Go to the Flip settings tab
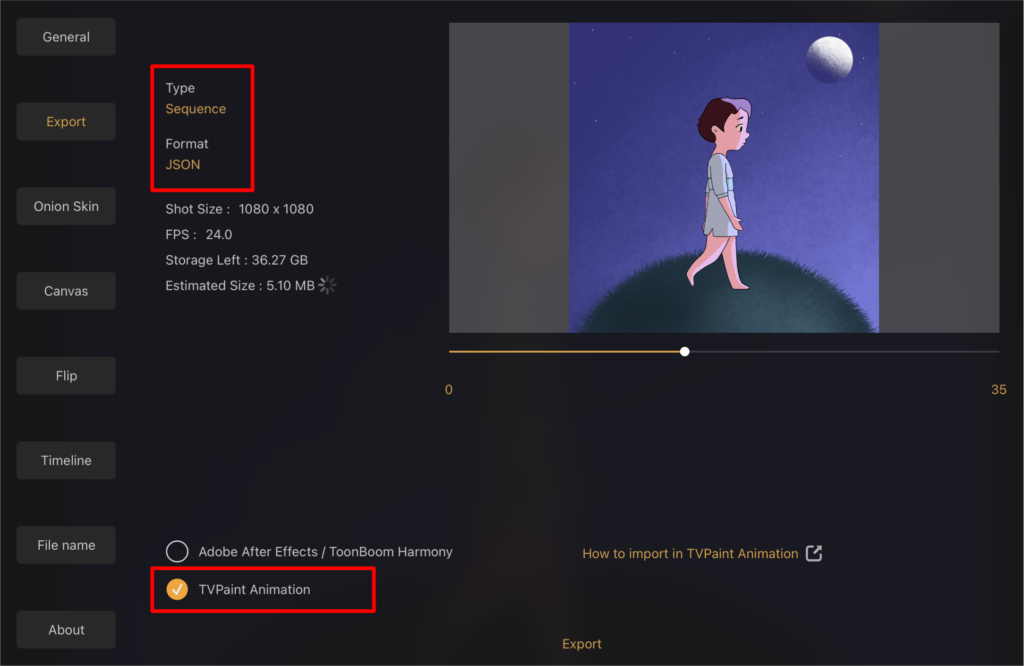This screenshot has height=666, width=1024. pyautogui.click(x=66, y=375)
